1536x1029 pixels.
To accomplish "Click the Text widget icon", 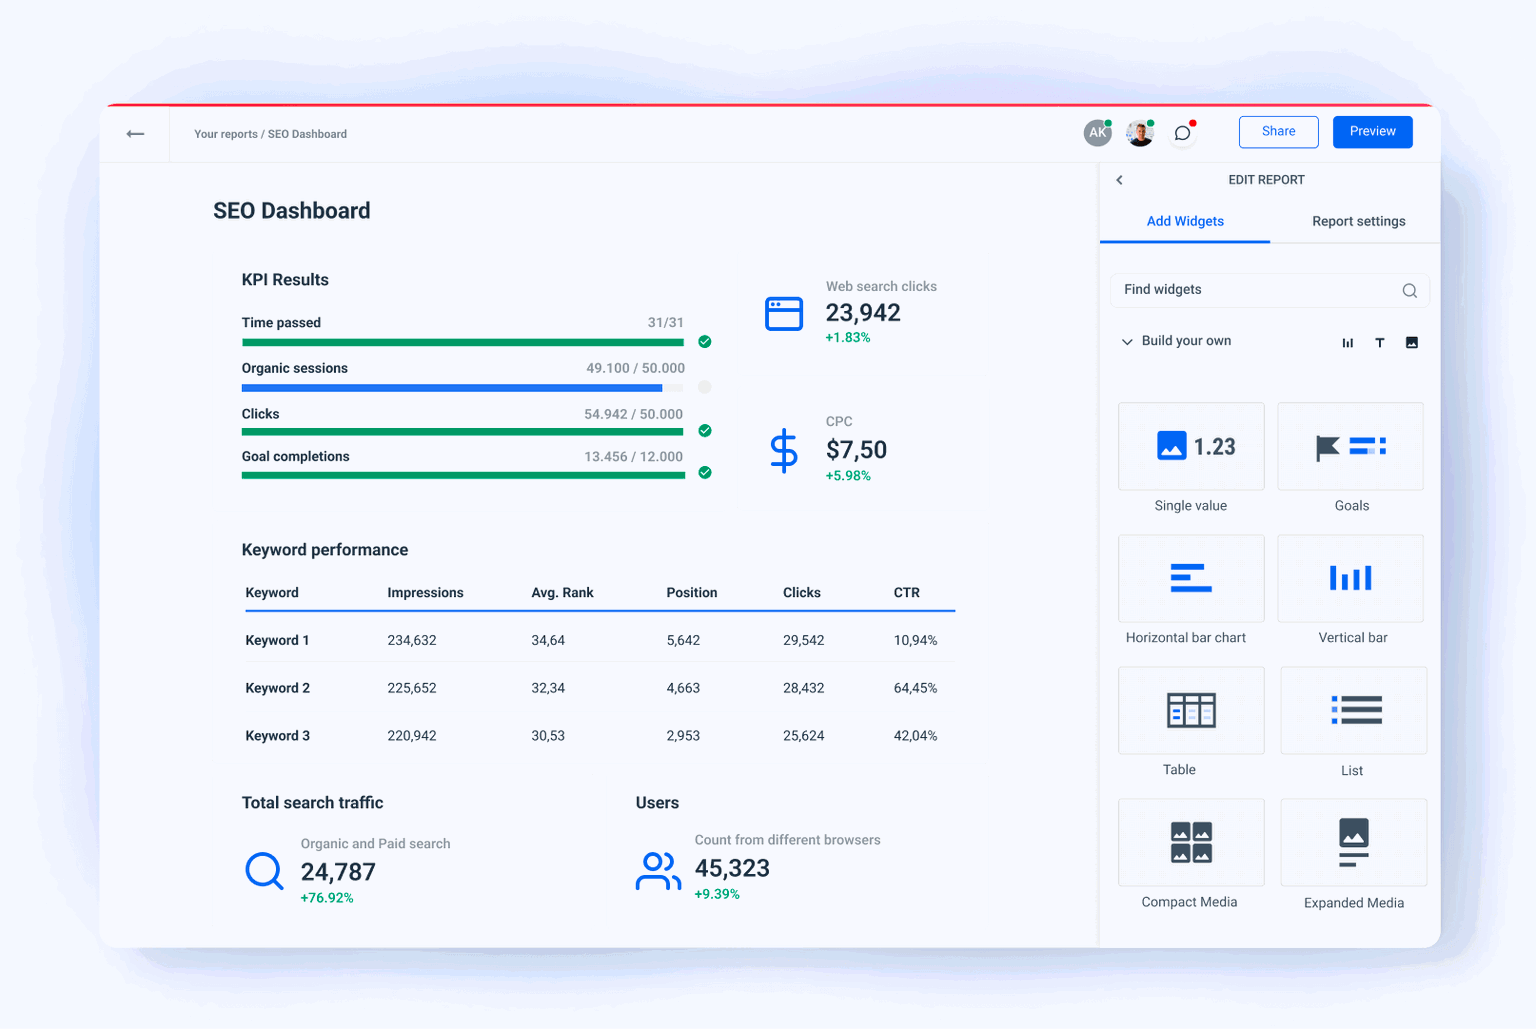I will coord(1379,341).
